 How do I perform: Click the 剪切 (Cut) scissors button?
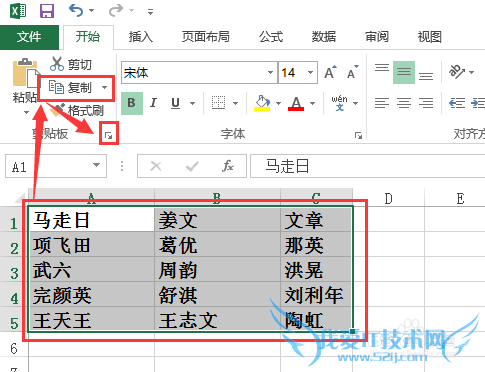71,64
